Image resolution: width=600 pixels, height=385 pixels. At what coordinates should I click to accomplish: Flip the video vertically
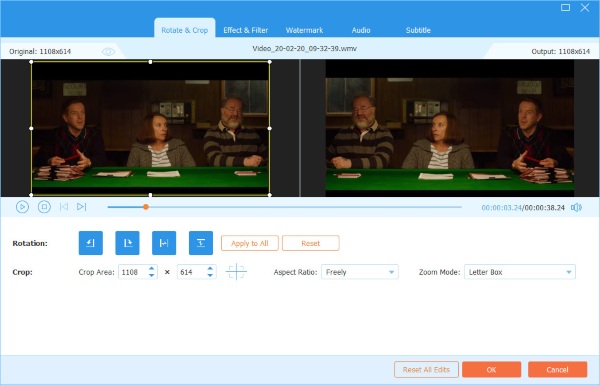coord(201,243)
